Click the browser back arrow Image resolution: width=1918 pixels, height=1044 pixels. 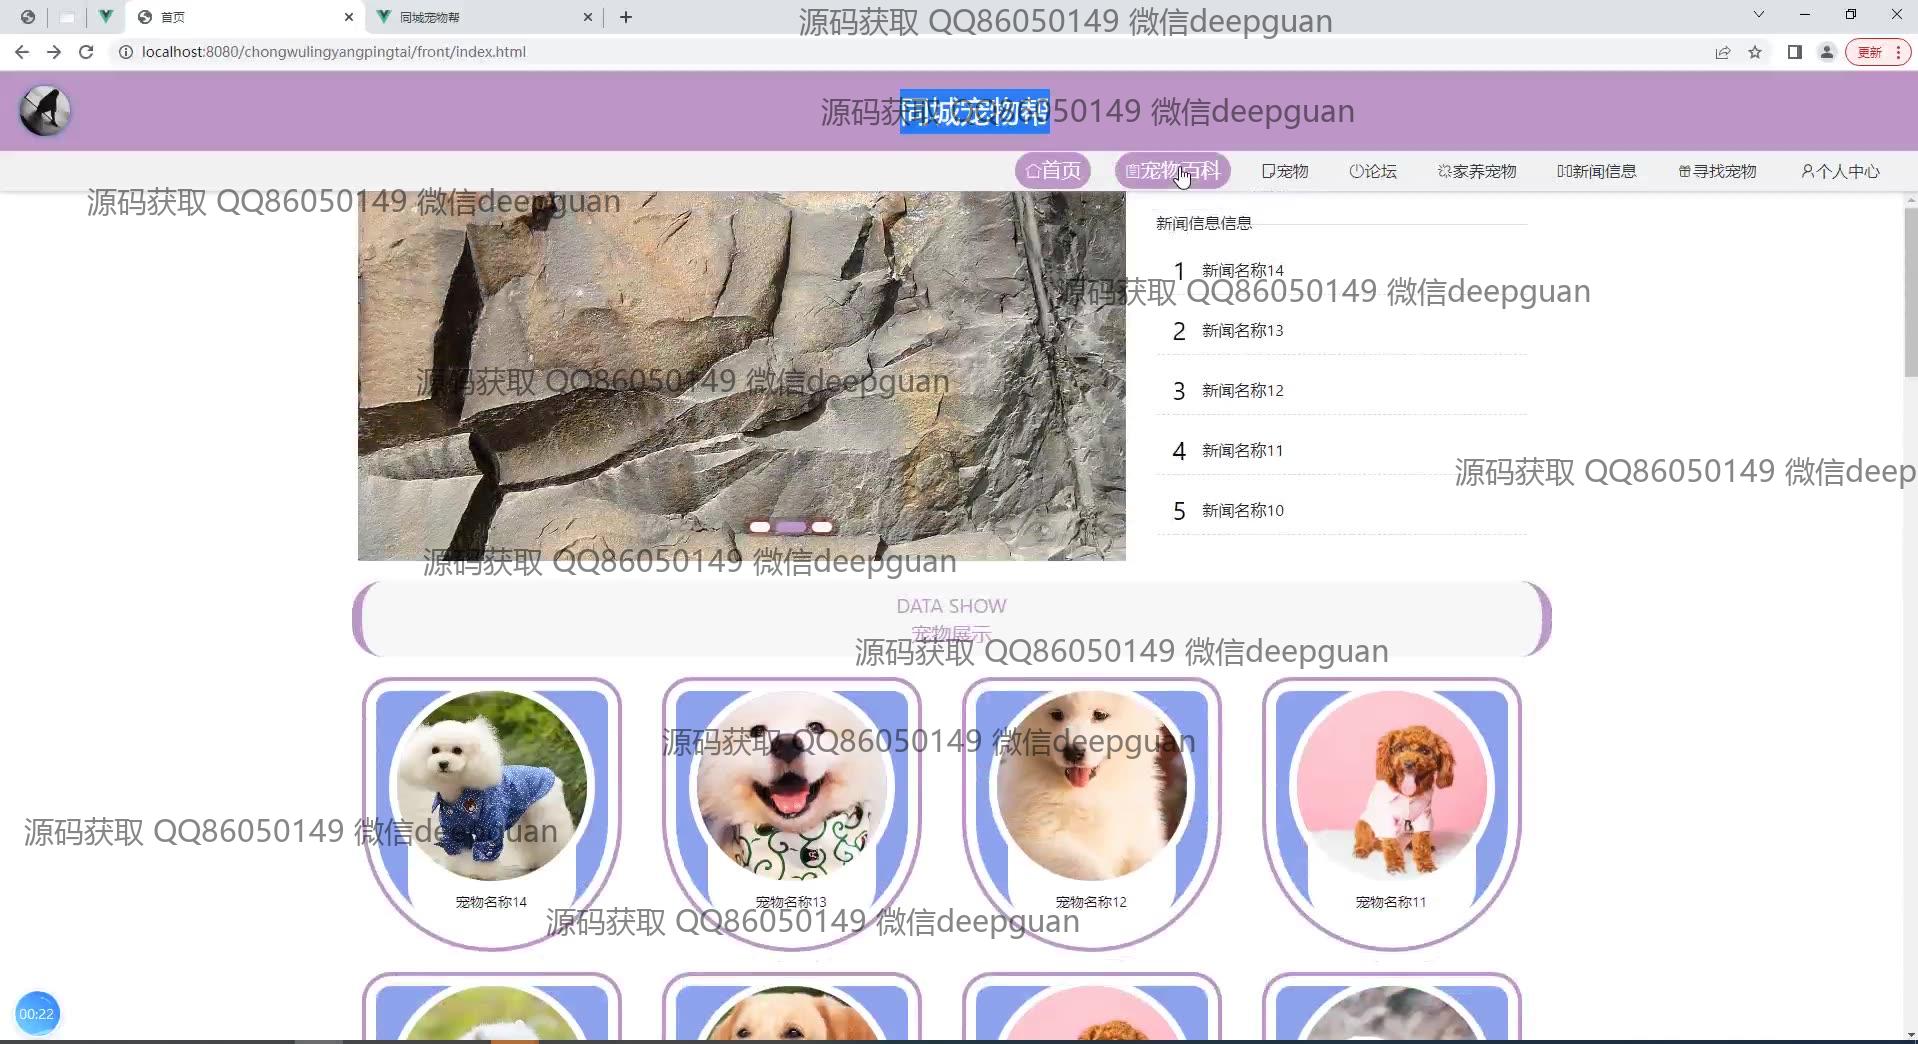pyautogui.click(x=22, y=52)
